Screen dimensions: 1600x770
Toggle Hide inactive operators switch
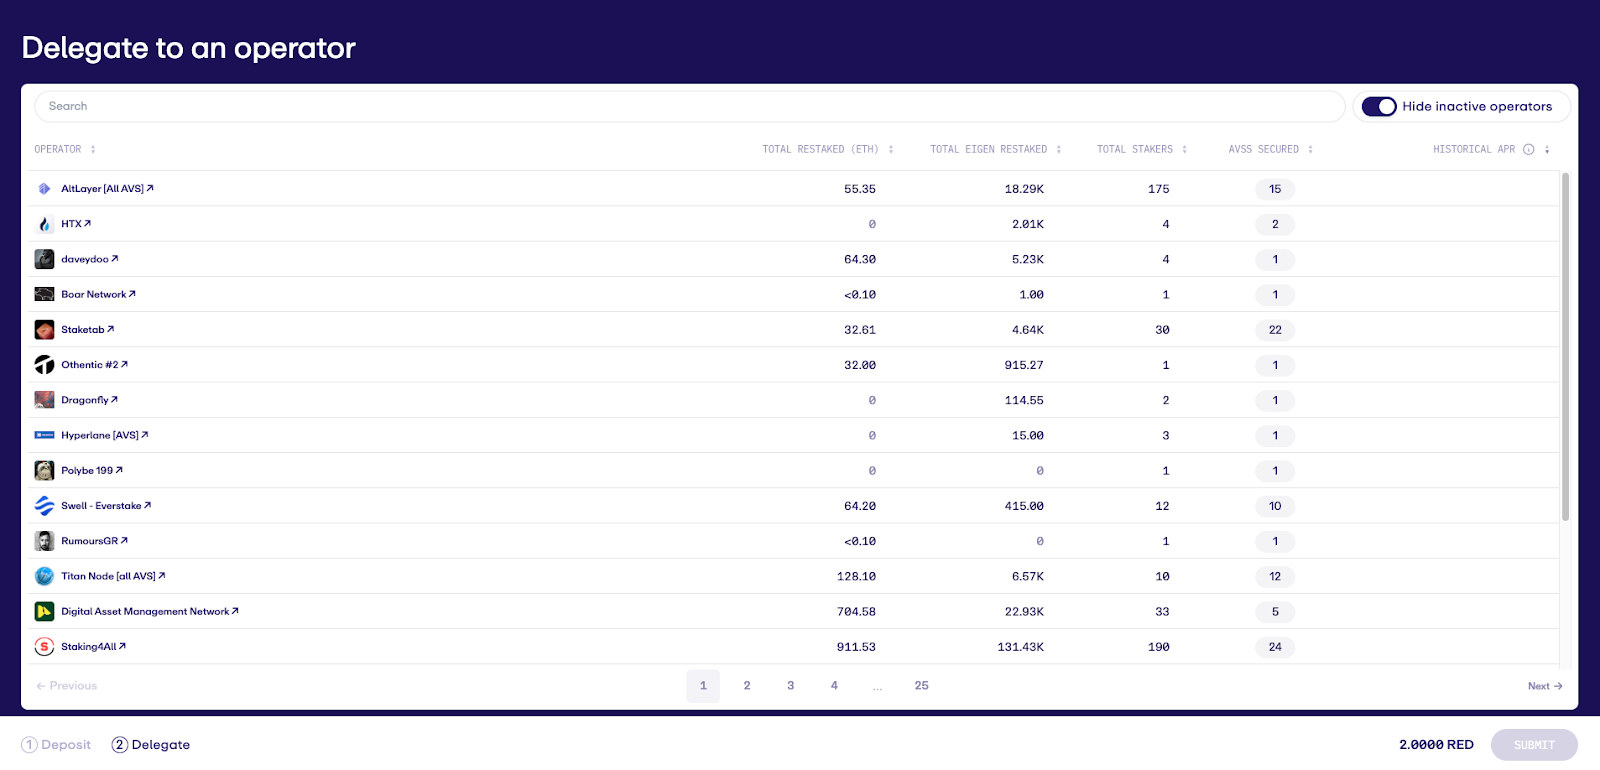(1379, 107)
